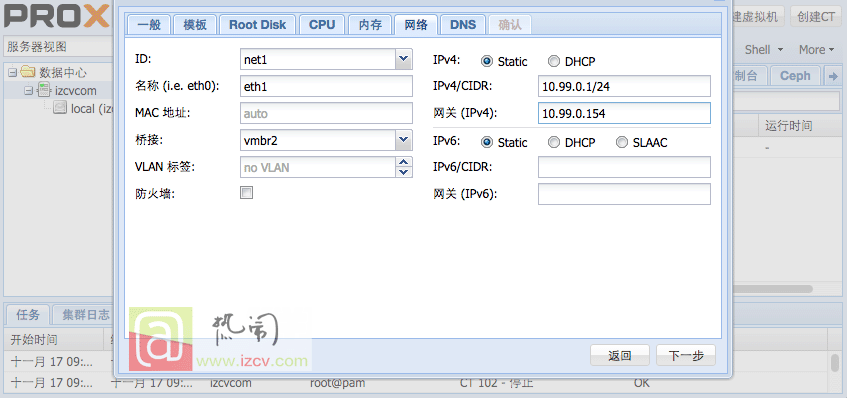This screenshot has width=847, height=398.
Task: Focus the empty IPv6/CIDR field
Action: [624, 167]
